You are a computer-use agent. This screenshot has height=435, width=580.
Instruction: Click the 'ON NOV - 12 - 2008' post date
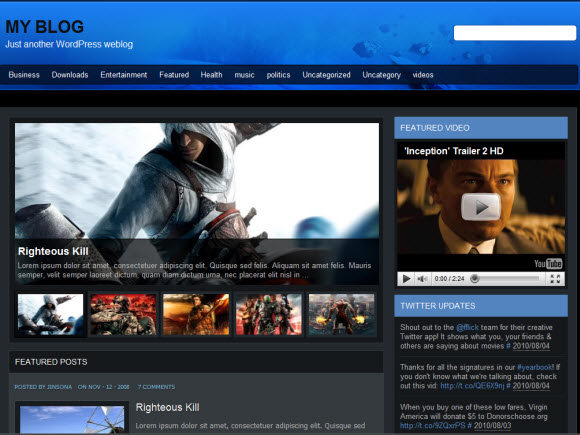[104, 387]
